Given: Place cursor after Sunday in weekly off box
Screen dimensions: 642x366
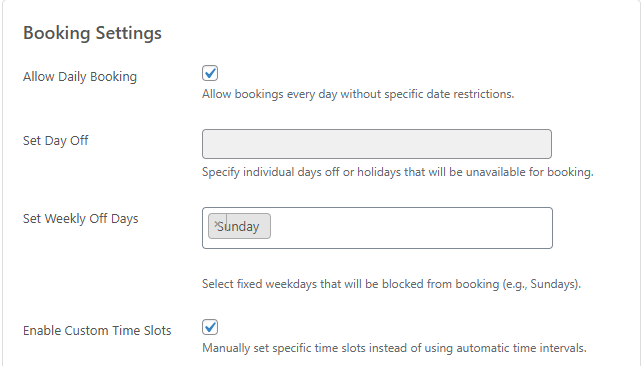Looking at the screenshot, I should [409, 227].
